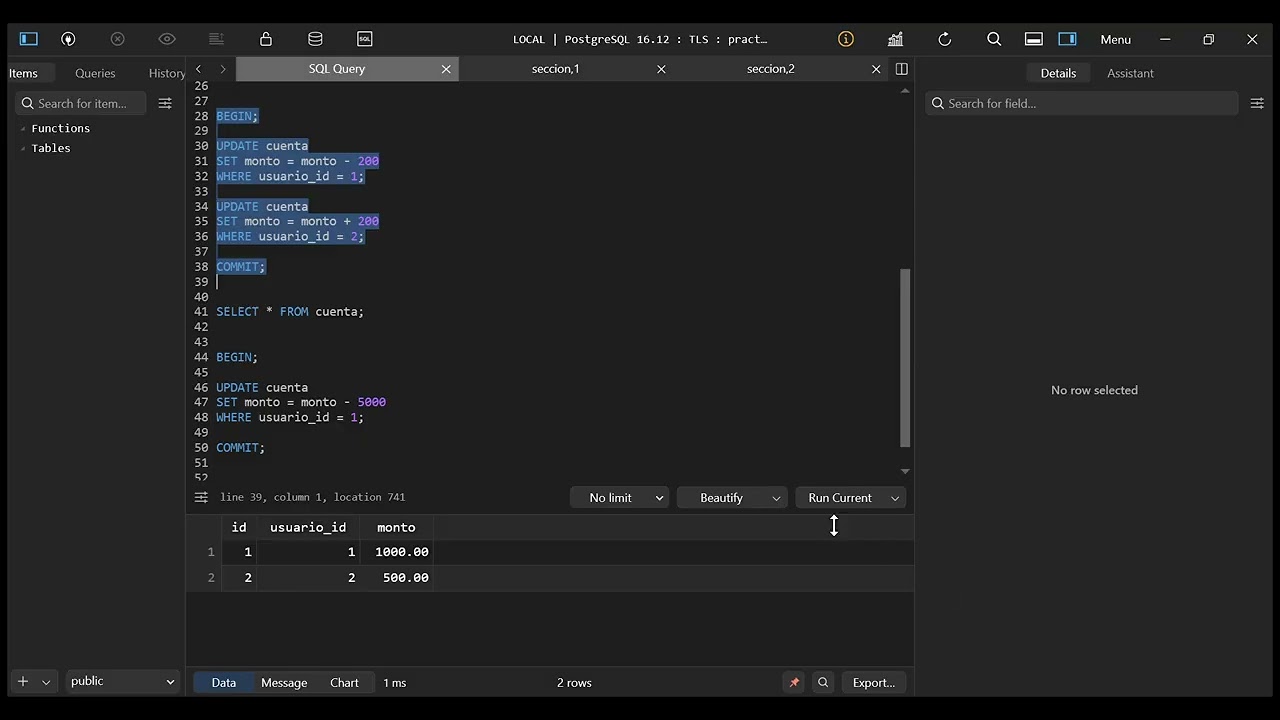Open the metrics chart icon

895,39
